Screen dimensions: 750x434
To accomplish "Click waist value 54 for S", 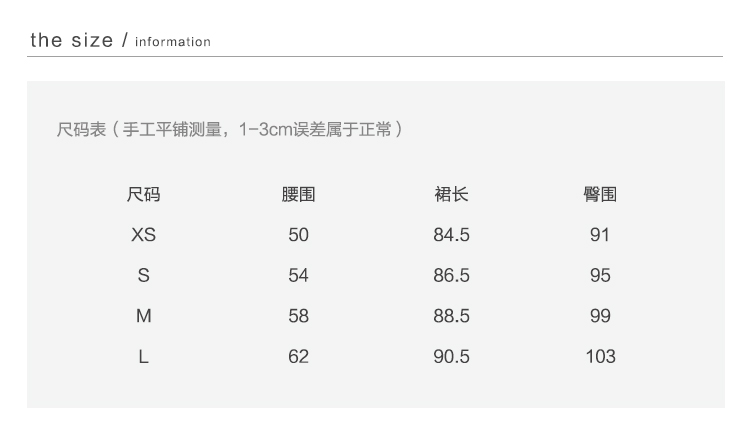I will pyautogui.click(x=298, y=275).
